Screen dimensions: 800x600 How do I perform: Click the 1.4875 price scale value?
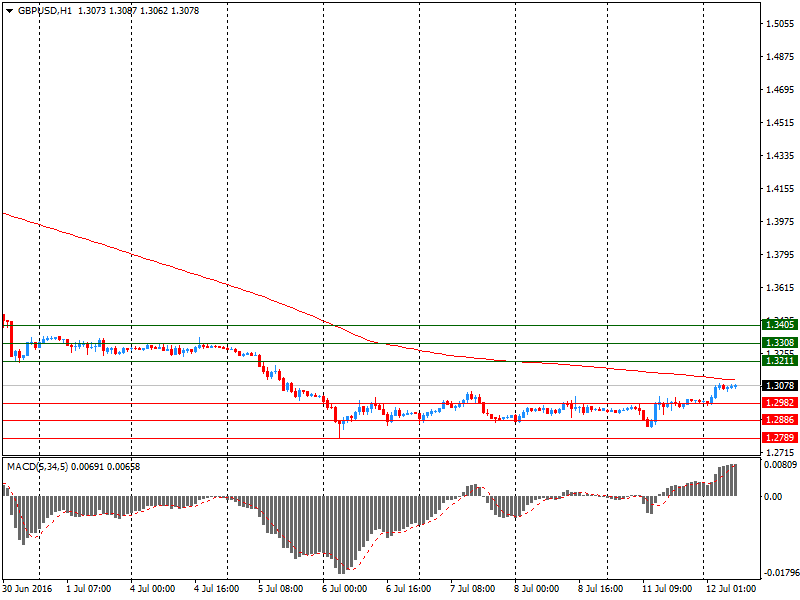780,57
